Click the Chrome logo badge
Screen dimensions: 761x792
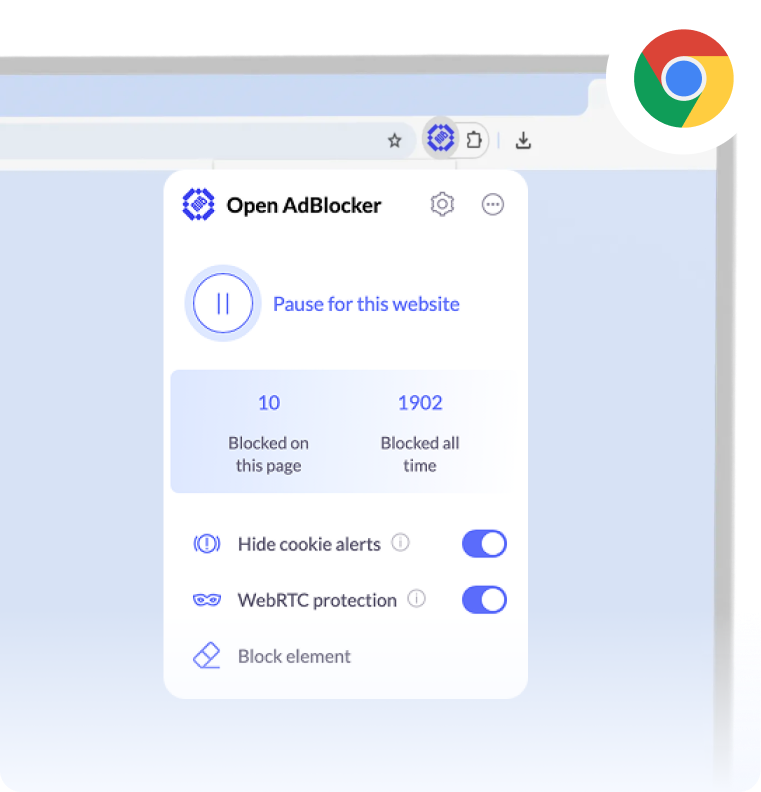[683, 78]
